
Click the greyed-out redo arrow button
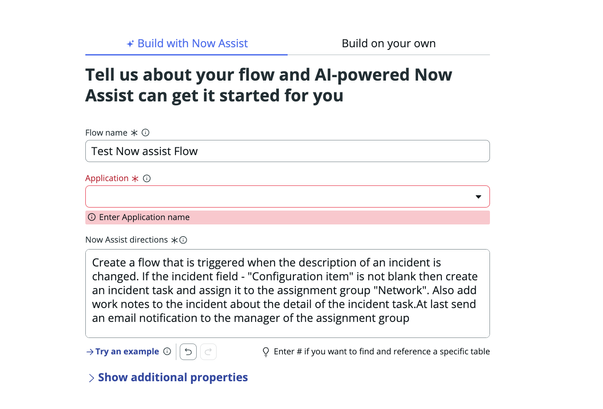208,352
